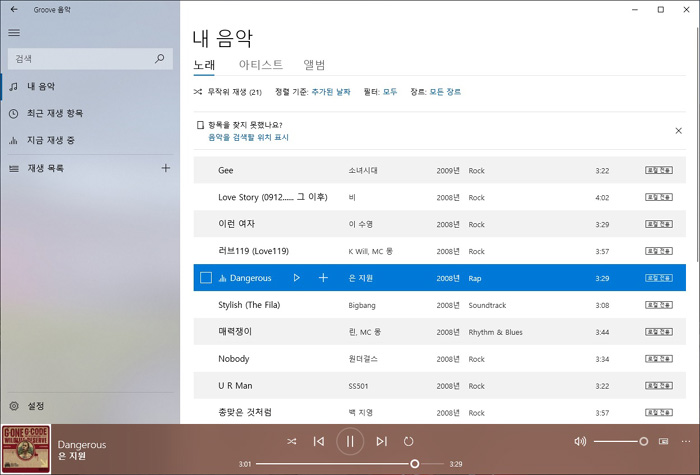Switch to the 노래 tab
The height and width of the screenshot is (475, 700).
[x=204, y=65]
